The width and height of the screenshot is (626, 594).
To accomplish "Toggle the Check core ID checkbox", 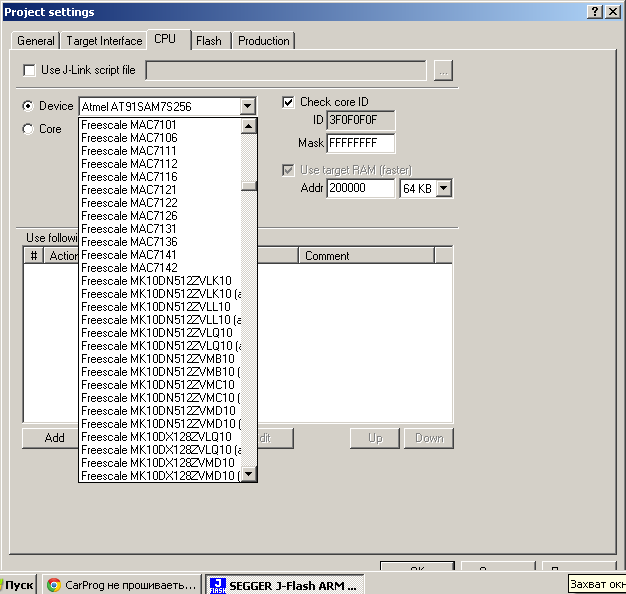I will (288, 102).
